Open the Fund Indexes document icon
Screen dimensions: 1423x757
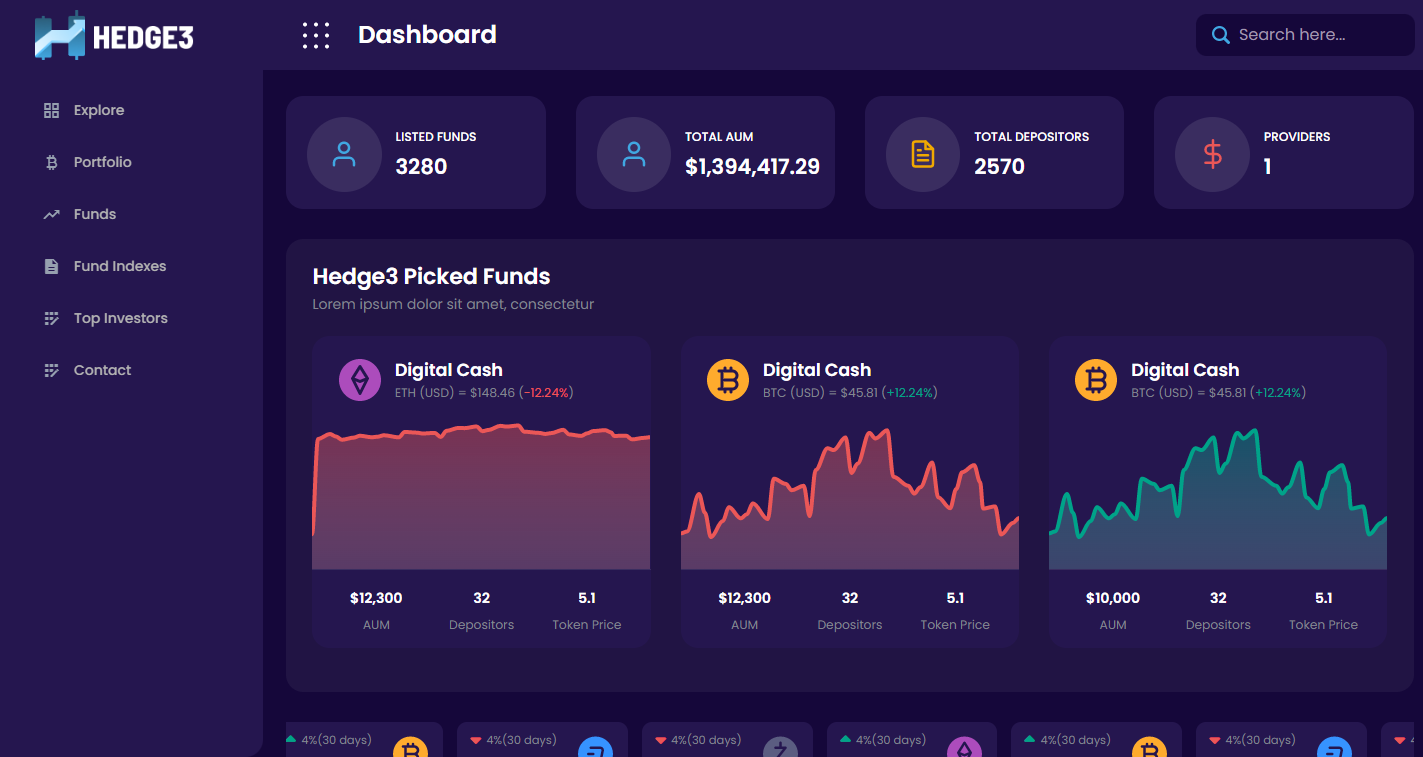coord(51,266)
